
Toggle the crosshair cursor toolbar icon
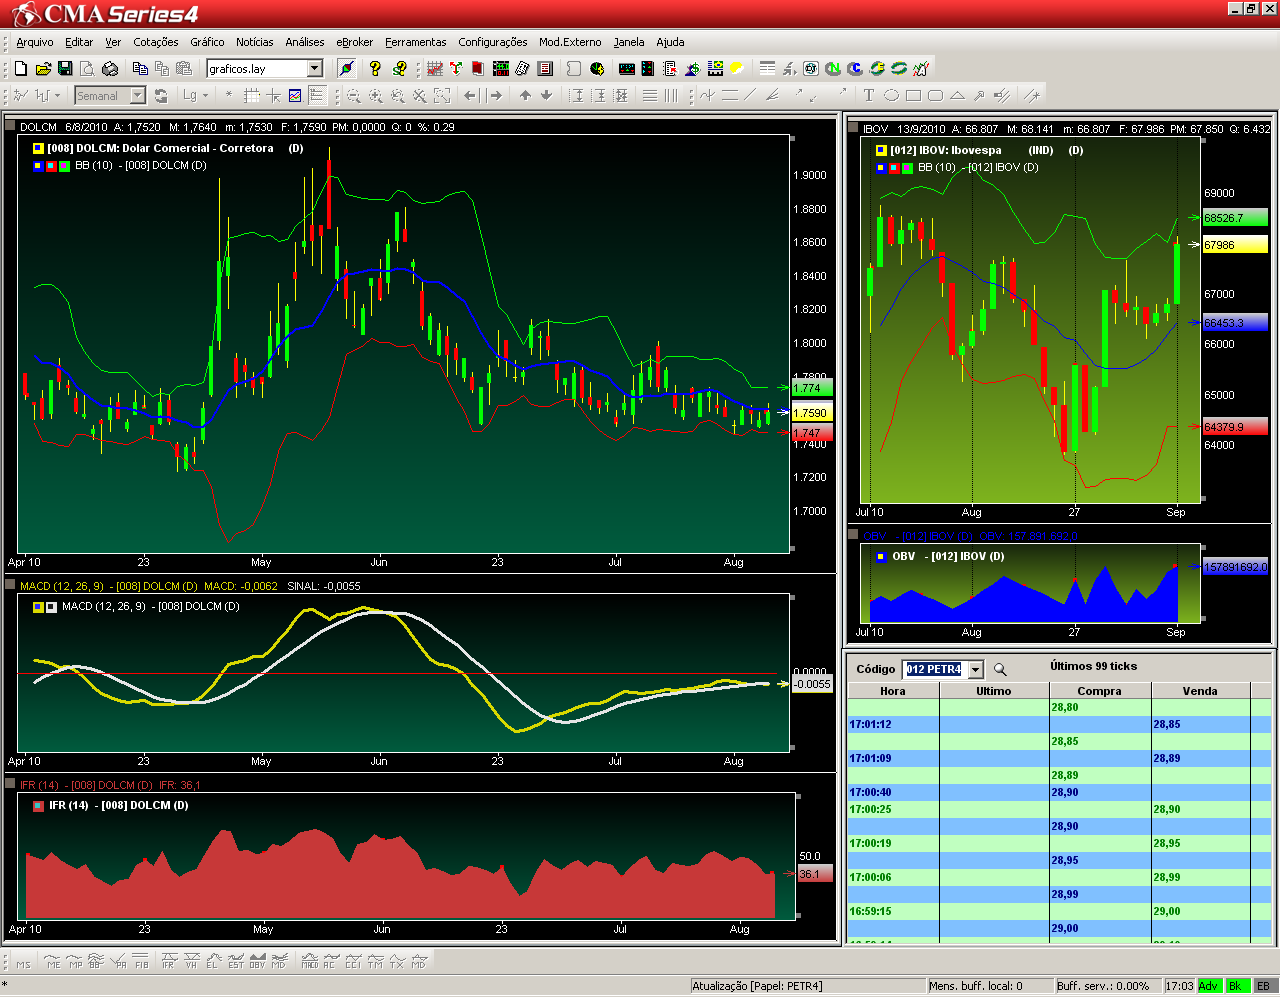(x=273, y=96)
